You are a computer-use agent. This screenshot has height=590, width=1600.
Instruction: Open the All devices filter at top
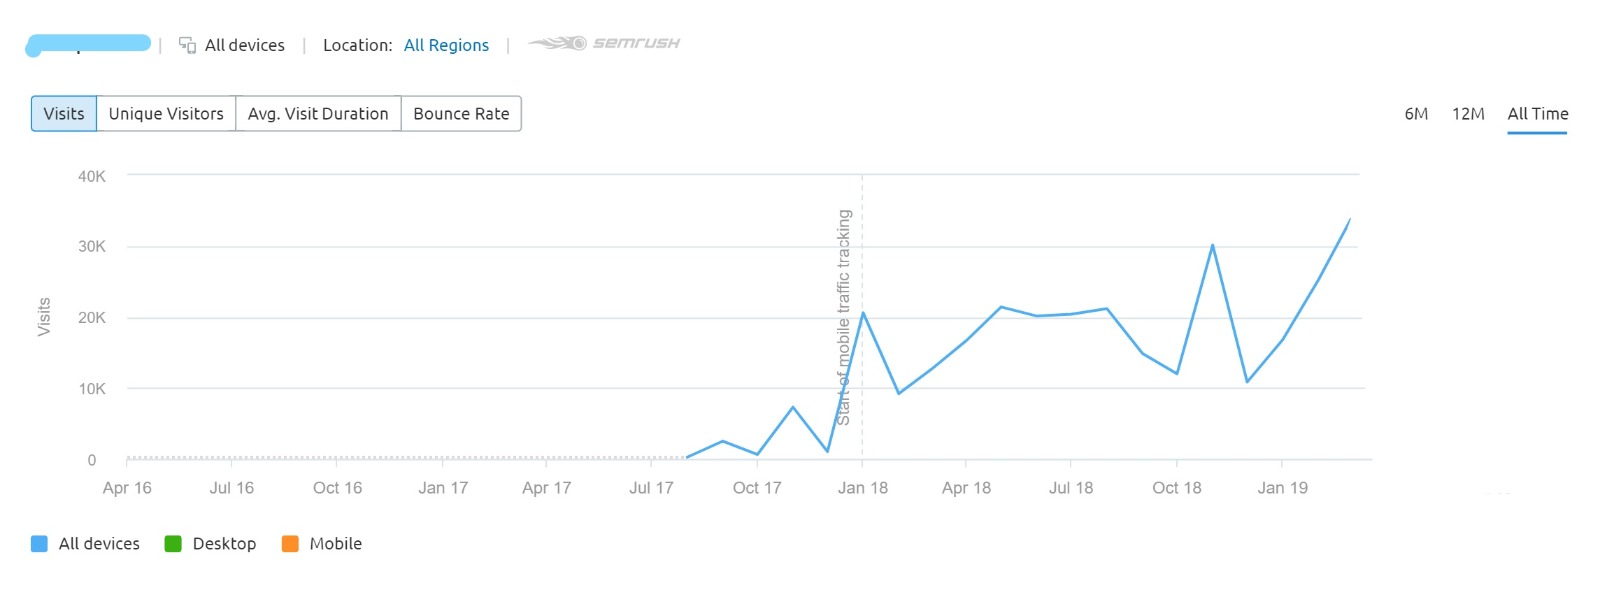point(244,45)
